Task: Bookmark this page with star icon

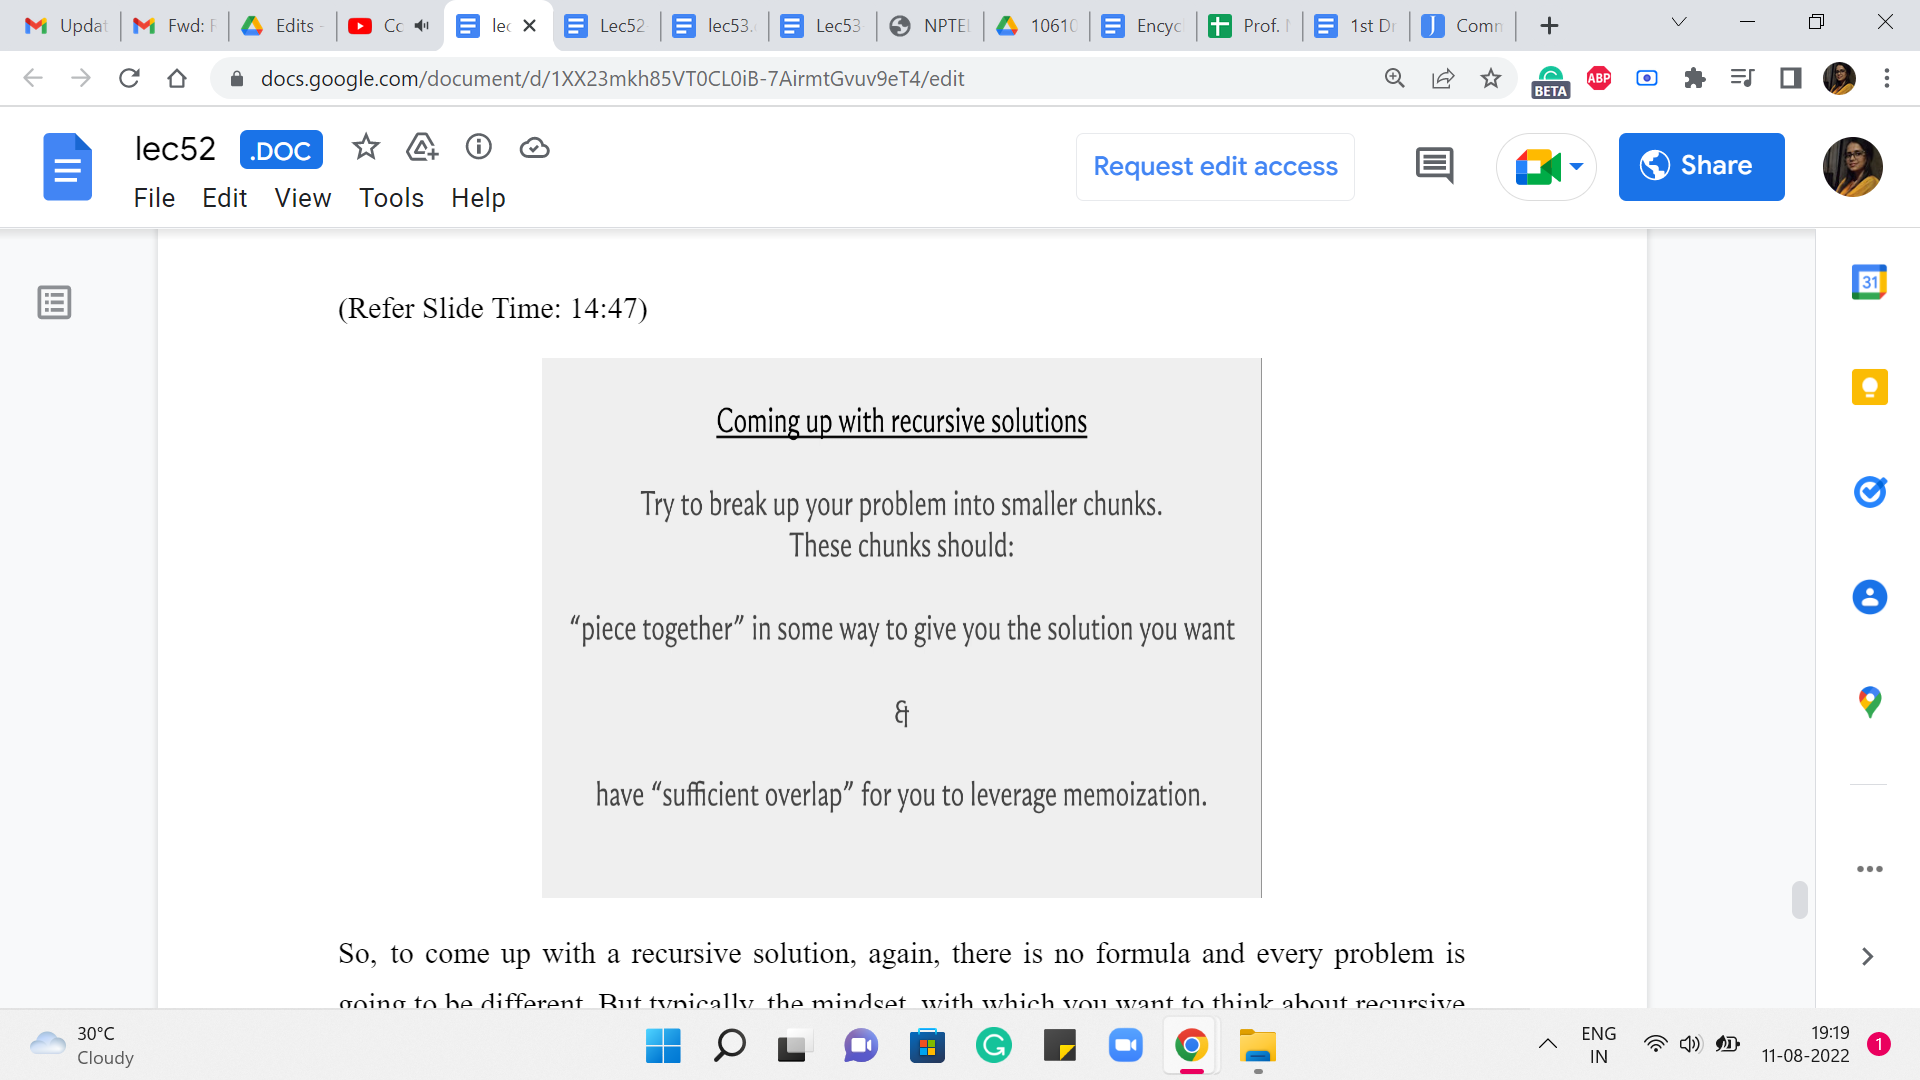Action: click(x=1490, y=78)
